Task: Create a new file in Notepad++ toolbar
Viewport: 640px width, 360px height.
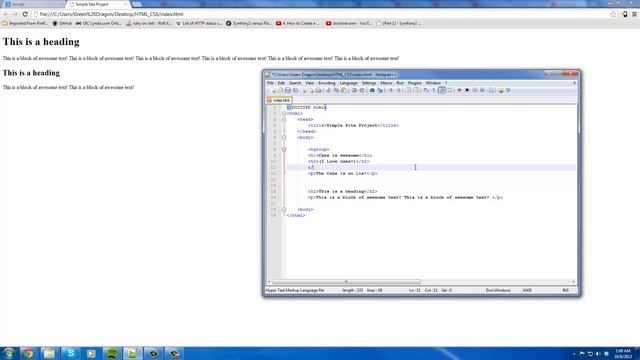Action: (273, 90)
